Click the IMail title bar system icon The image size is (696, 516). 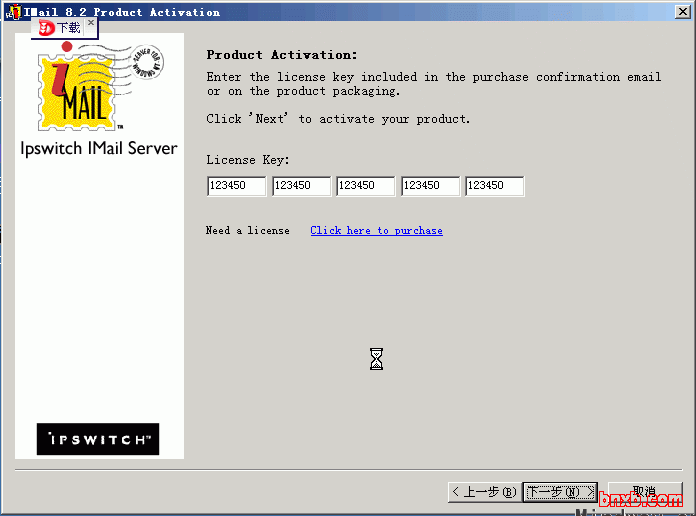[x=13, y=12]
